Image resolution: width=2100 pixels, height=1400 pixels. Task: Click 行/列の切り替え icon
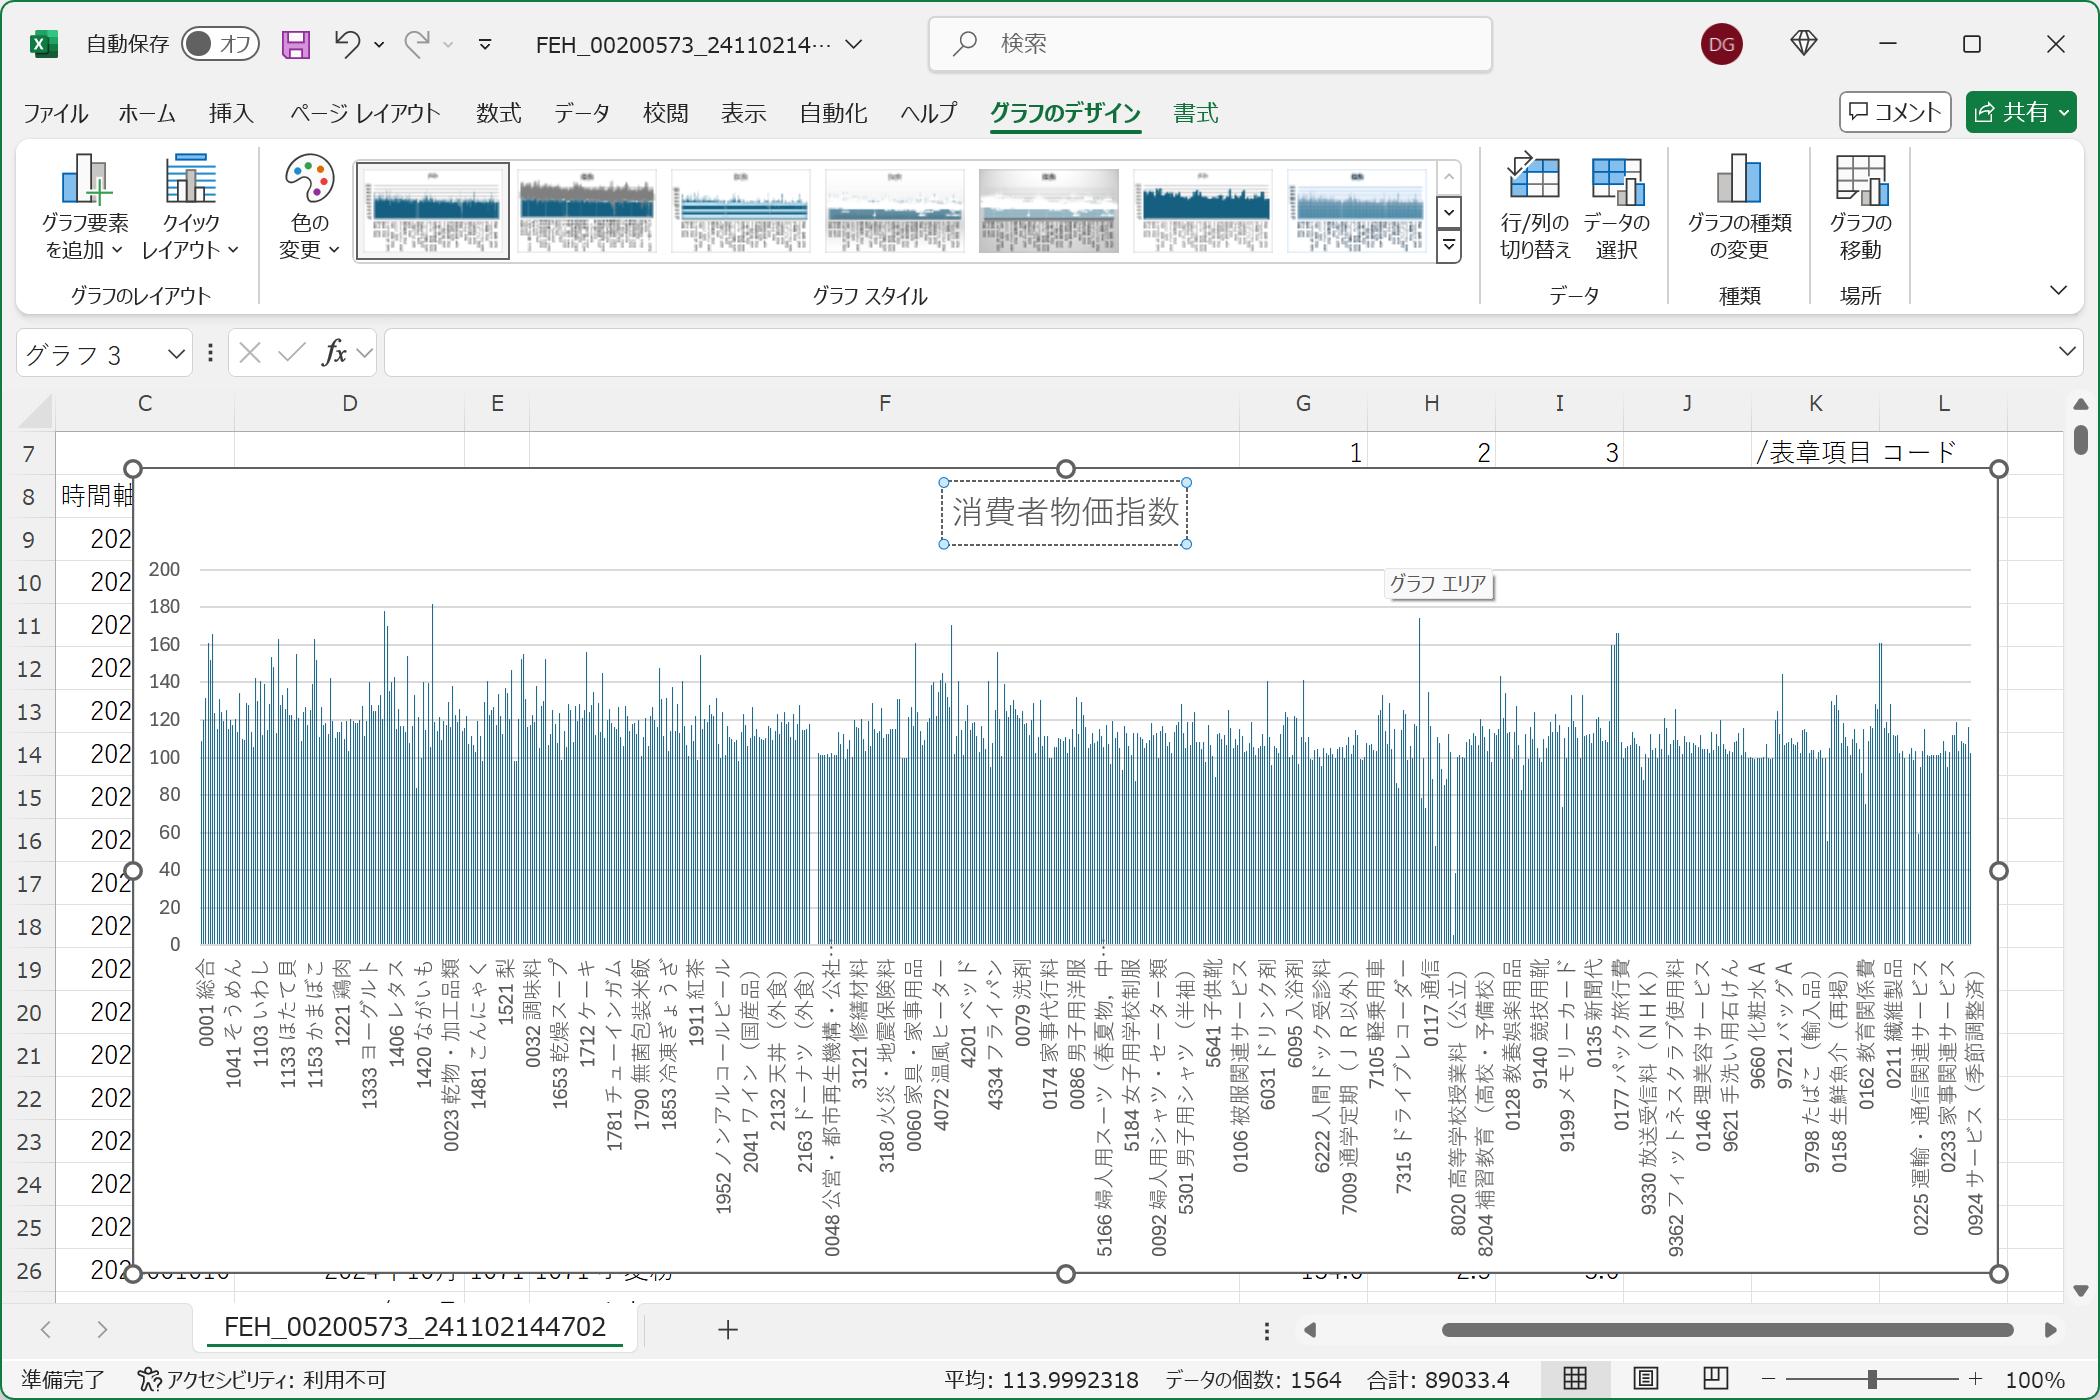tap(1535, 208)
